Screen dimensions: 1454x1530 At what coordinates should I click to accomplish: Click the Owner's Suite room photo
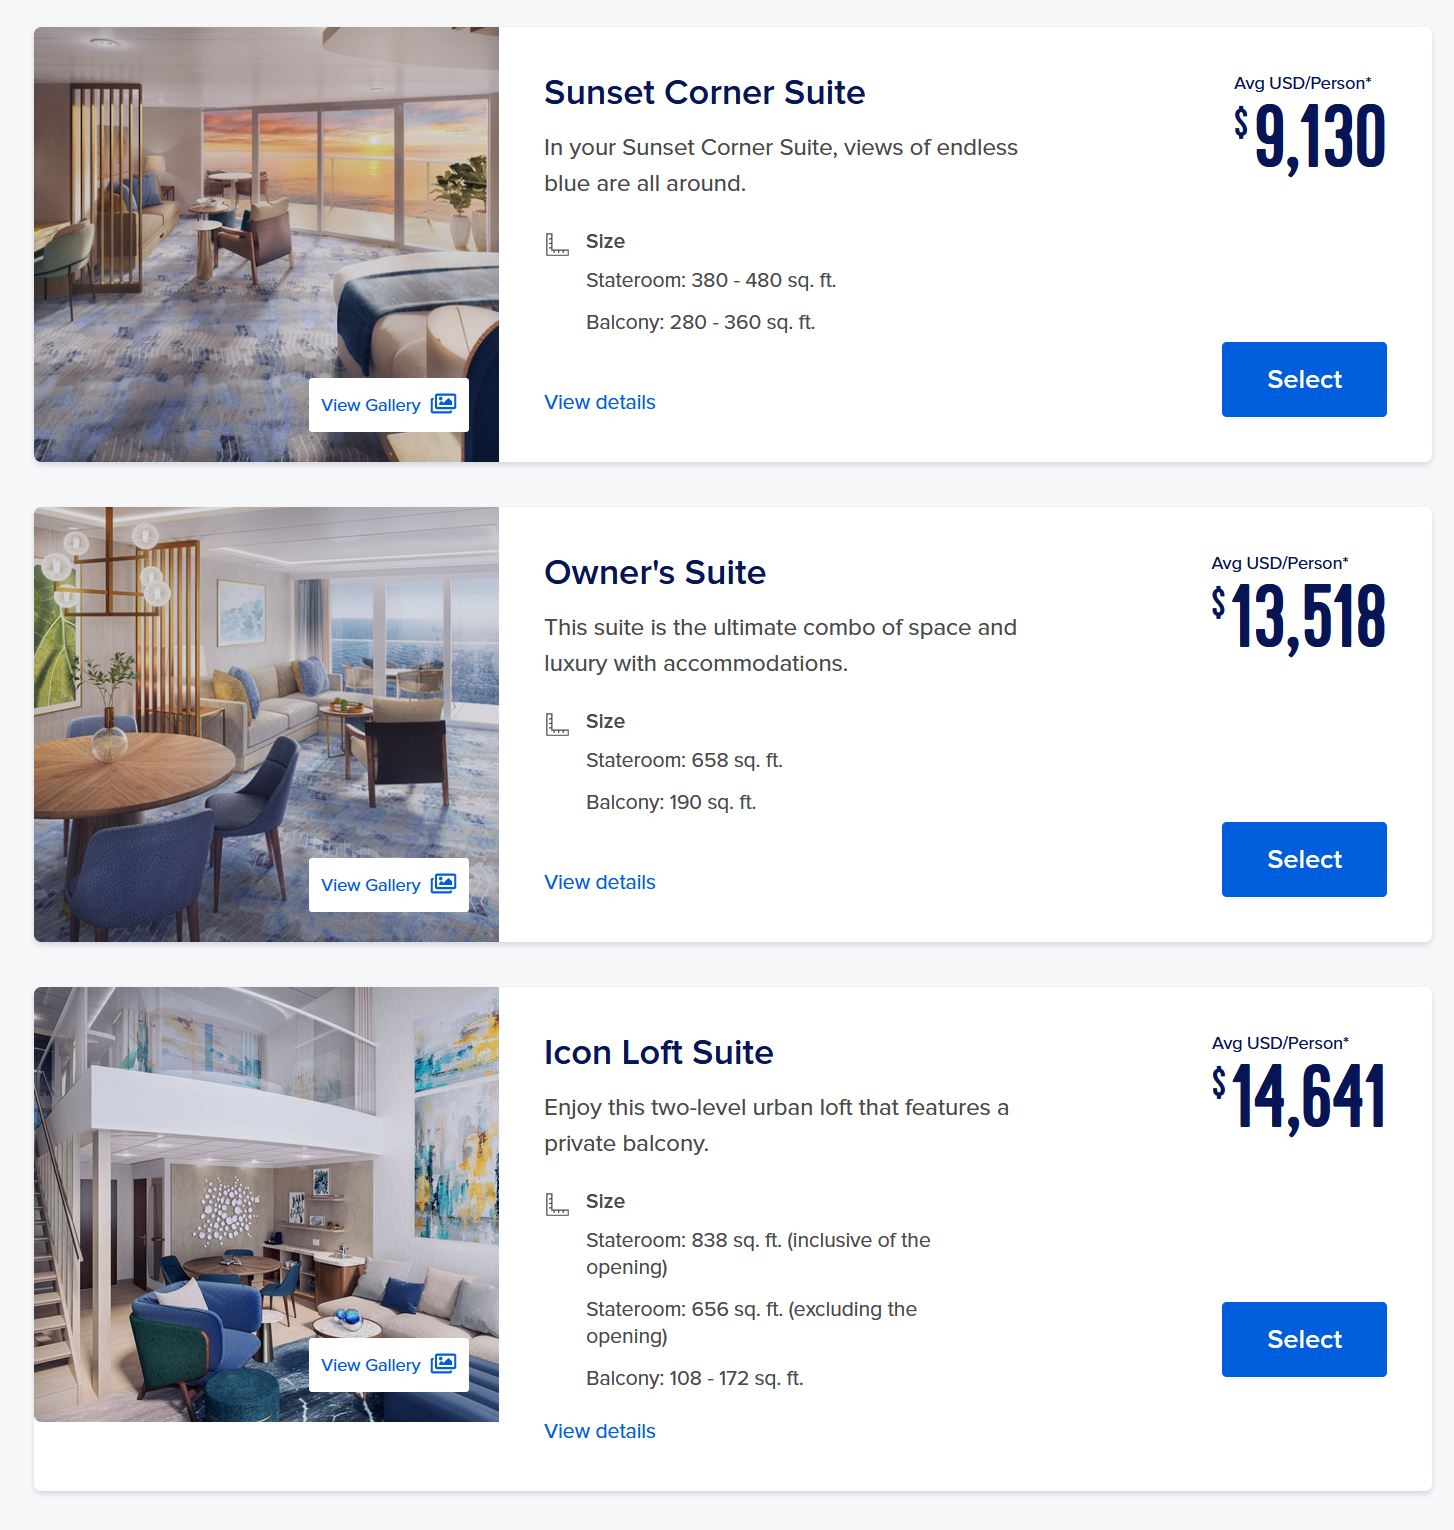coord(266,724)
